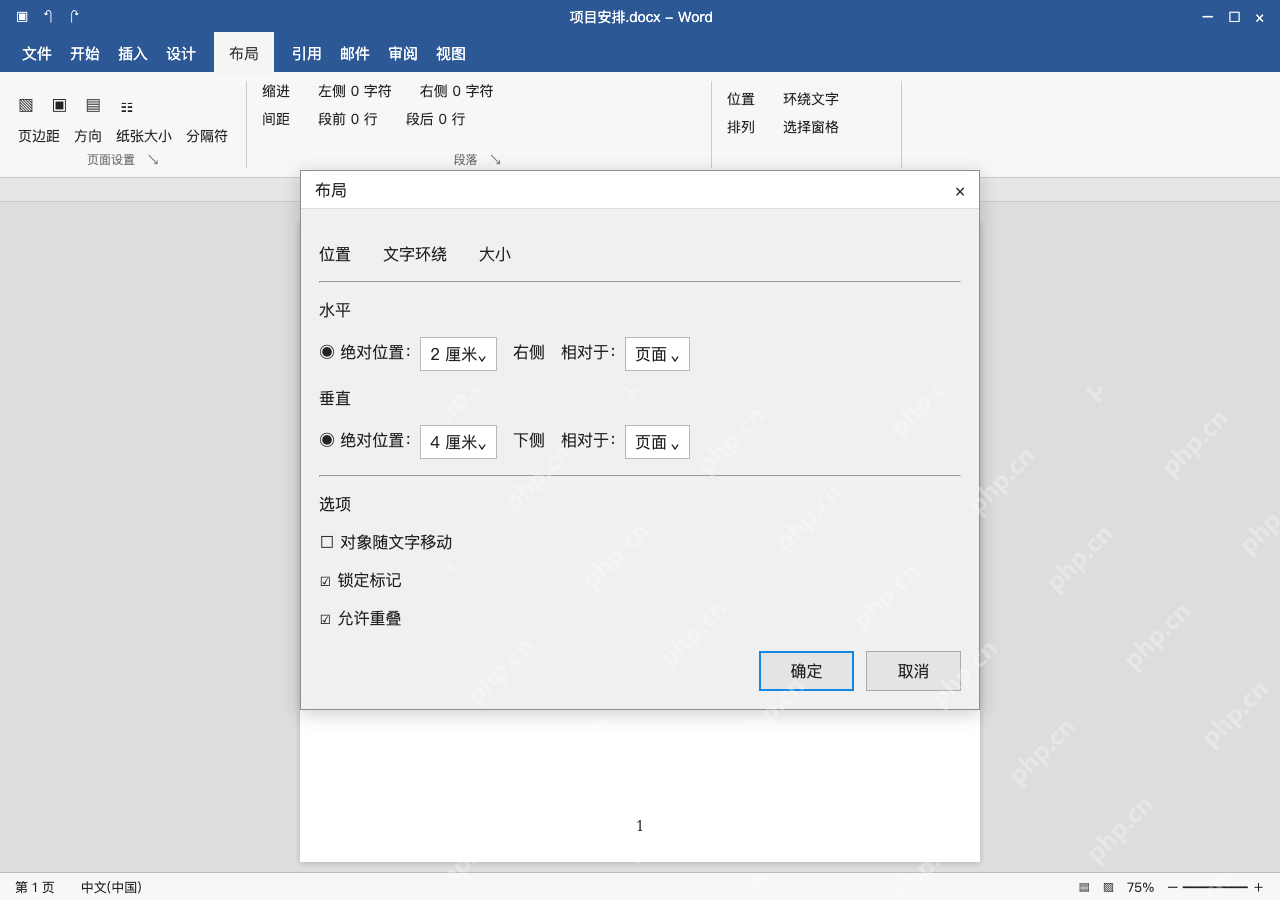1280x900 pixels.
Task: Uncheck the 锁定标记 checkbox
Action: pos(325,581)
